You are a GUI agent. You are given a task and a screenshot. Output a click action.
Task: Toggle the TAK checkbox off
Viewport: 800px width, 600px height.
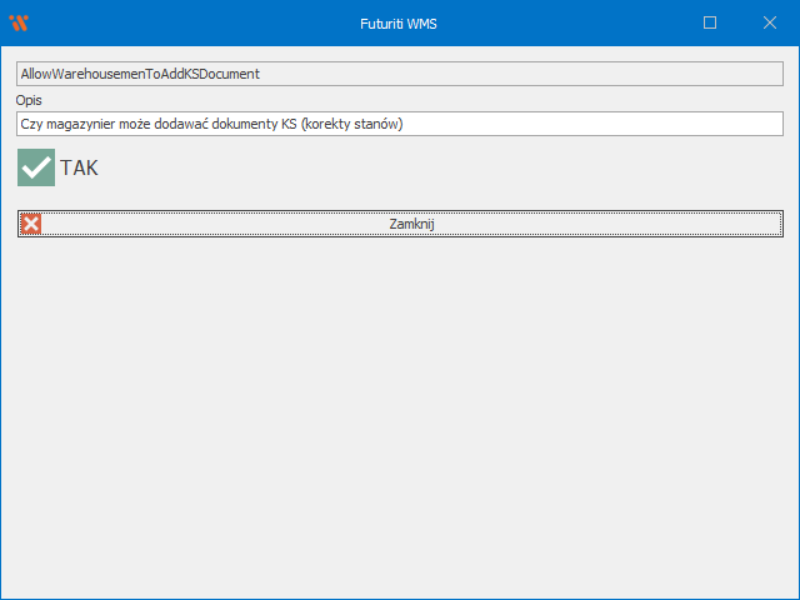[x=36, y=168]
